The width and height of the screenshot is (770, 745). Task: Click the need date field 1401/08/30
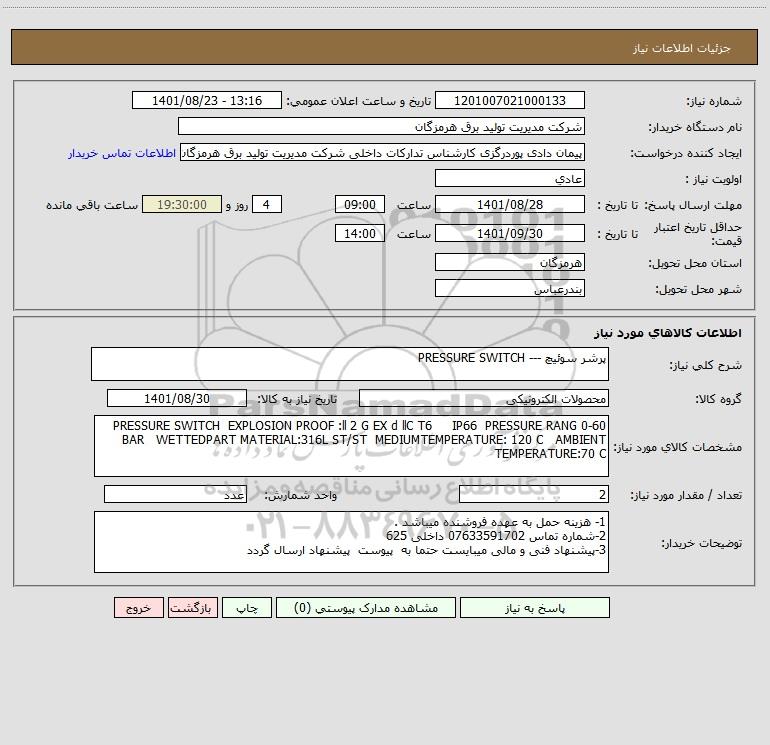pos(177,398)
